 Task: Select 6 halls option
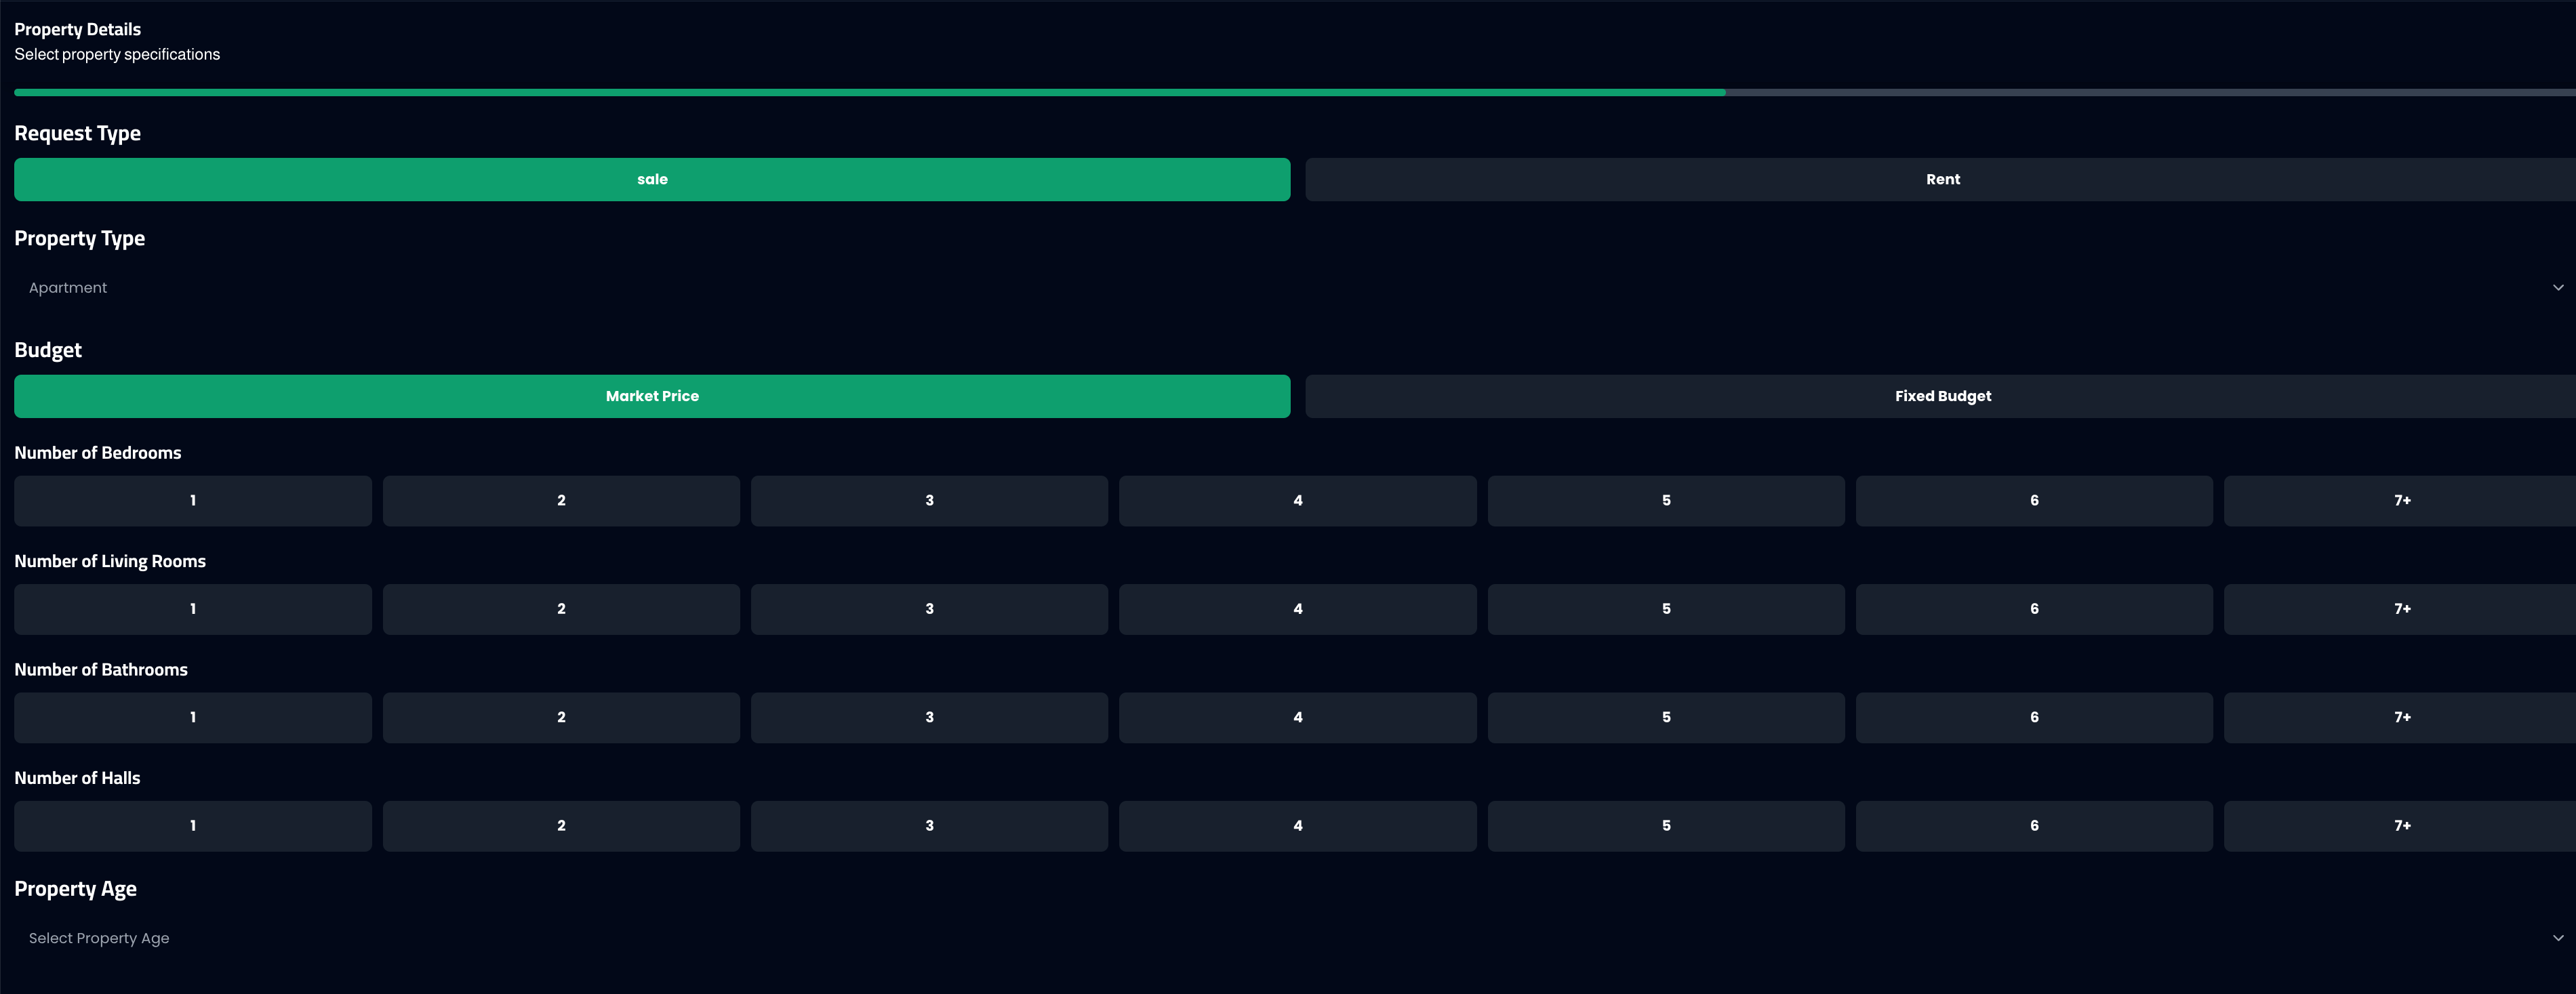click(2034, 826)
